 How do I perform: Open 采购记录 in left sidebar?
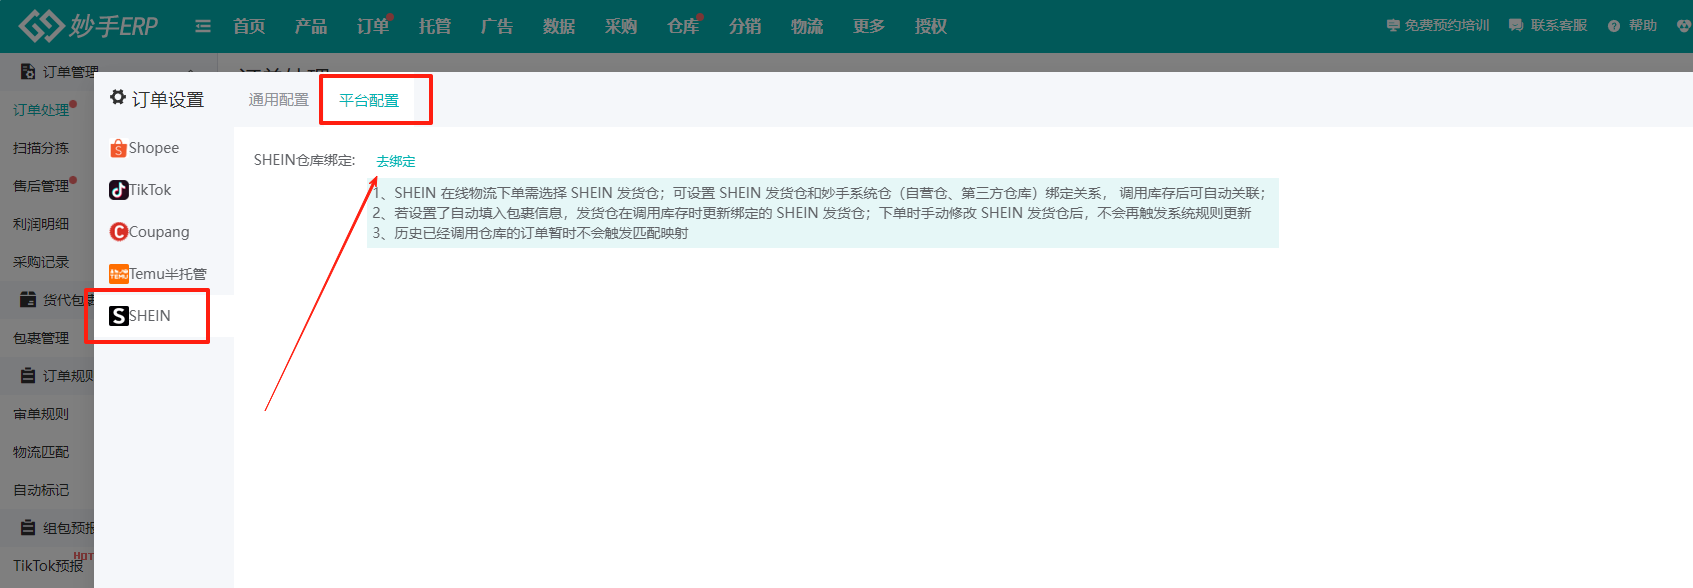click(x=41, y=262)
